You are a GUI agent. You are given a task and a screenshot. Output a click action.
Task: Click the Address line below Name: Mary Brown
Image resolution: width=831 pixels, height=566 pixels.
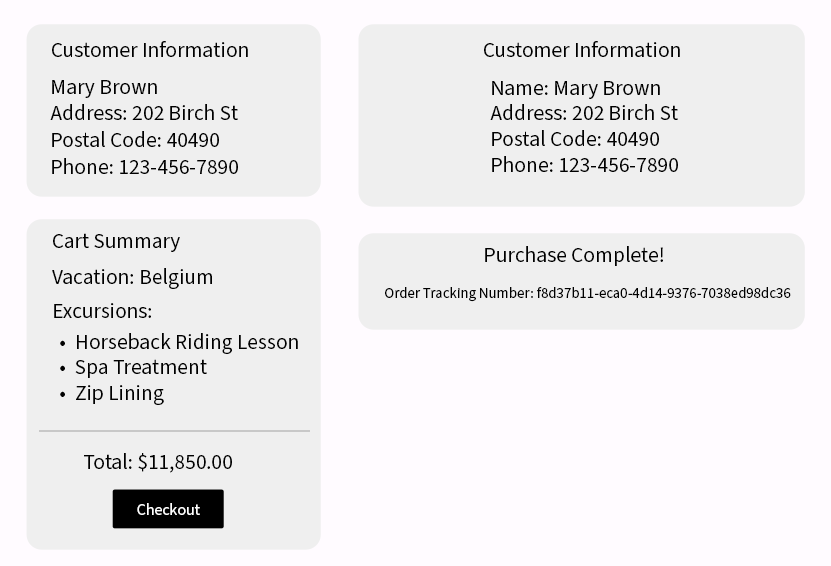[x=583, y=113]
